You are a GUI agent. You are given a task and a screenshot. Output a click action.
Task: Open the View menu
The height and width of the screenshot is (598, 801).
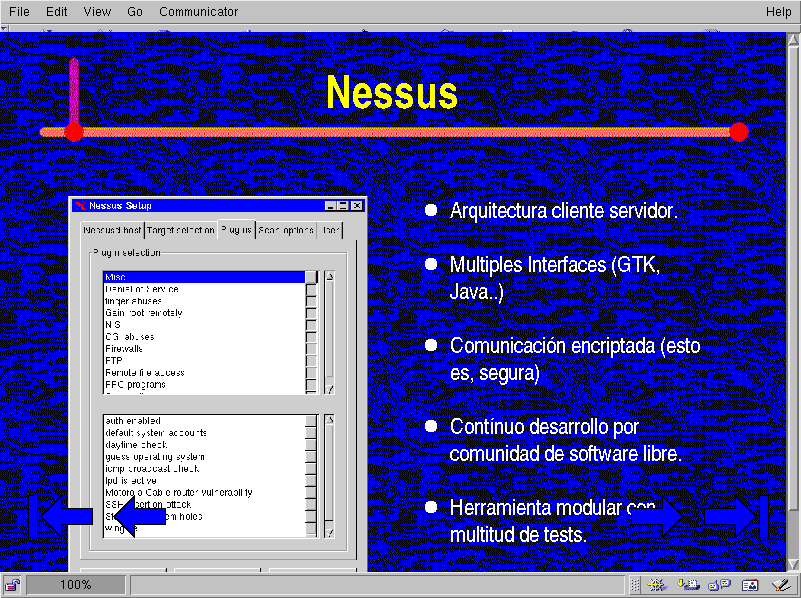click(x=97, y=12)
